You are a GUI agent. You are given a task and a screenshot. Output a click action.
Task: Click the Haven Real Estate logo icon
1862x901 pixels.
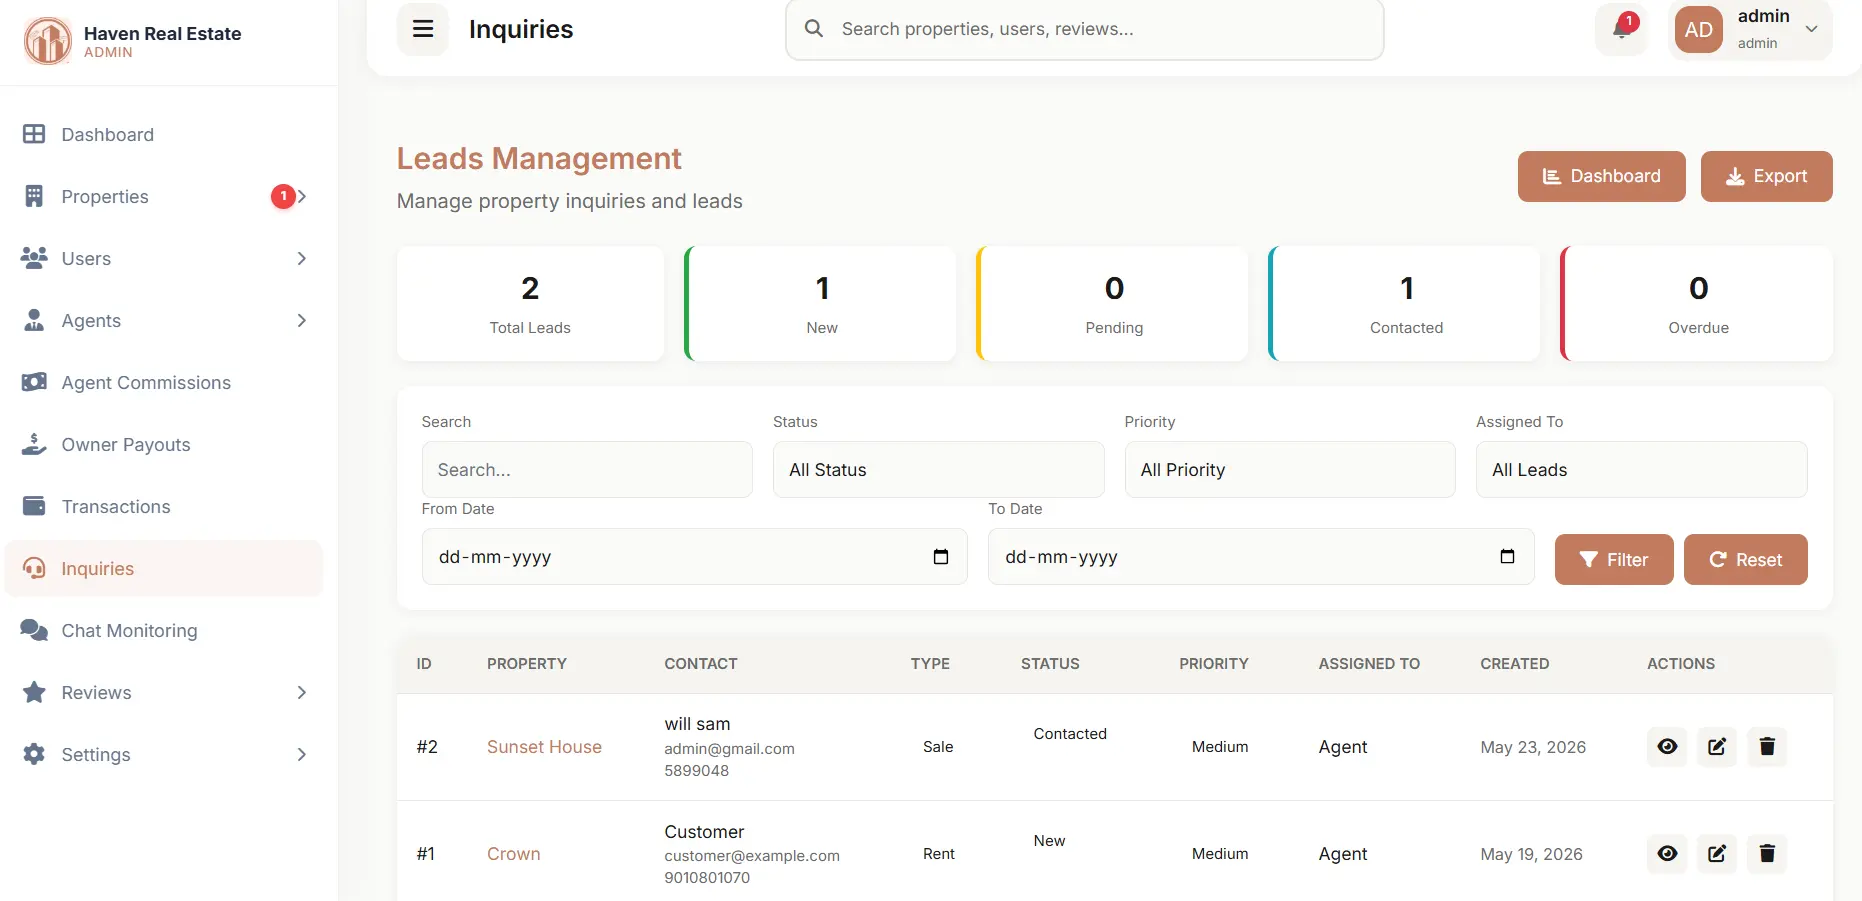pos(47,41)
